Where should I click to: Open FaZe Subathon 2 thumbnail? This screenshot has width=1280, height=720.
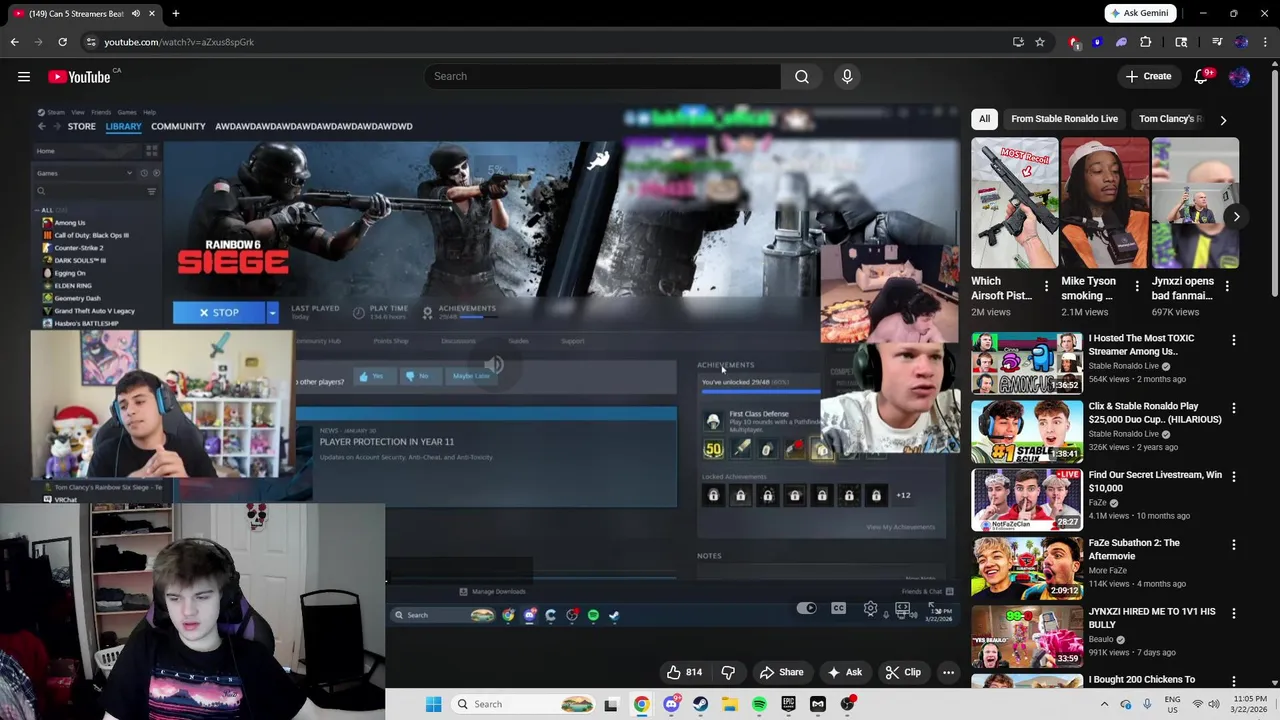1026,567
